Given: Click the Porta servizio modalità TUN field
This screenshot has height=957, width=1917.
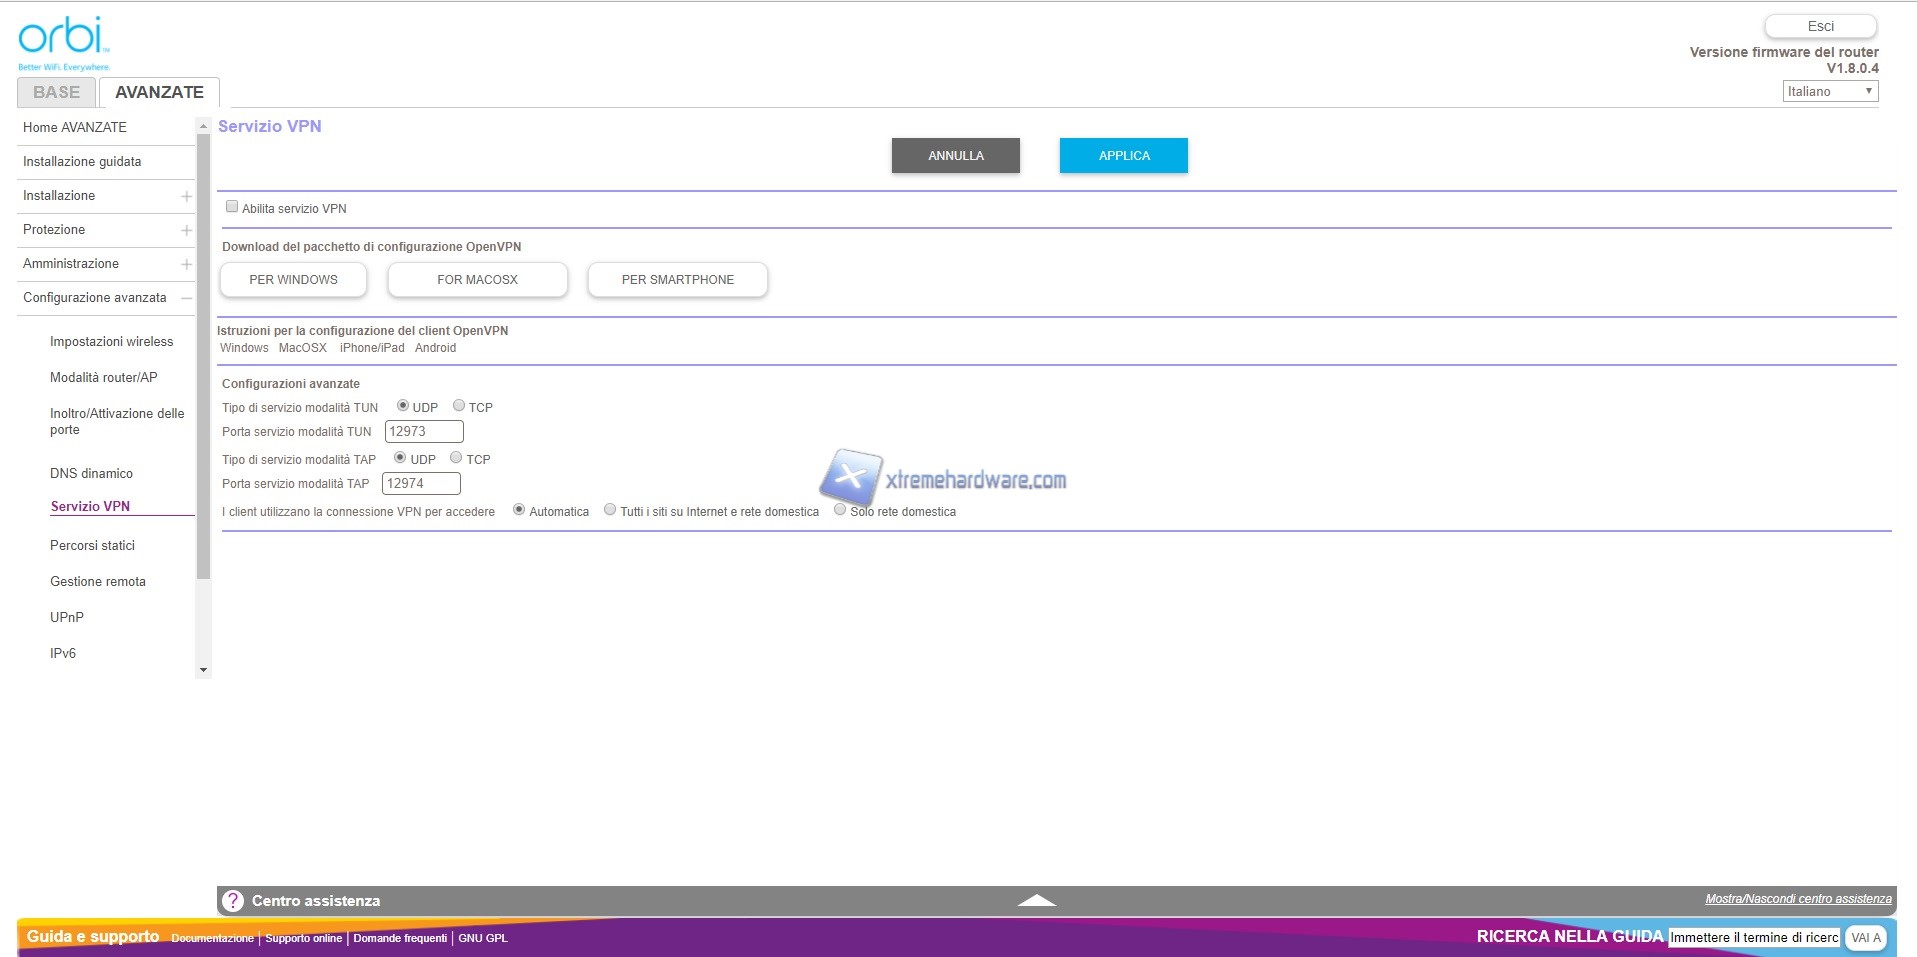Looking at the screenshot, I should (x=424, y=432).
